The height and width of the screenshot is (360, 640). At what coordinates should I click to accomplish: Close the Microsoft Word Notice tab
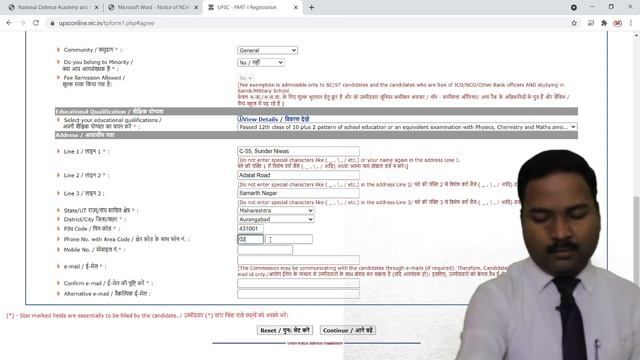click(x=196, y=7)
